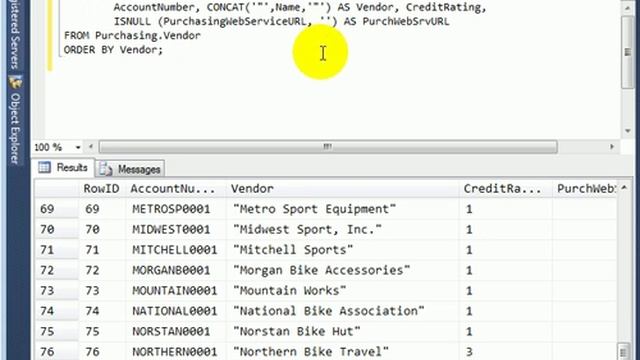Click the Results grid icon

coord(44,167)
